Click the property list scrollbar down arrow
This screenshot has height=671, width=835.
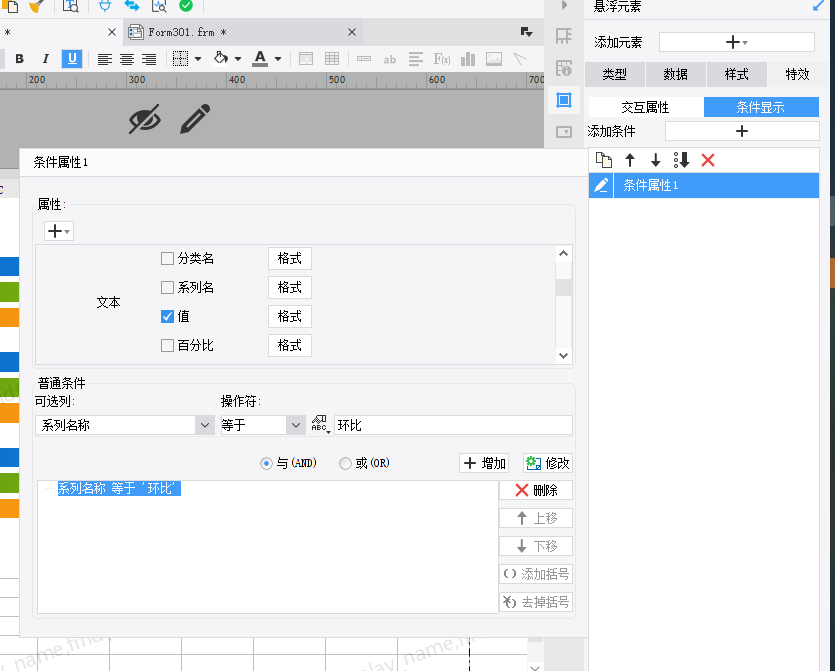click(x=563, y=356)
